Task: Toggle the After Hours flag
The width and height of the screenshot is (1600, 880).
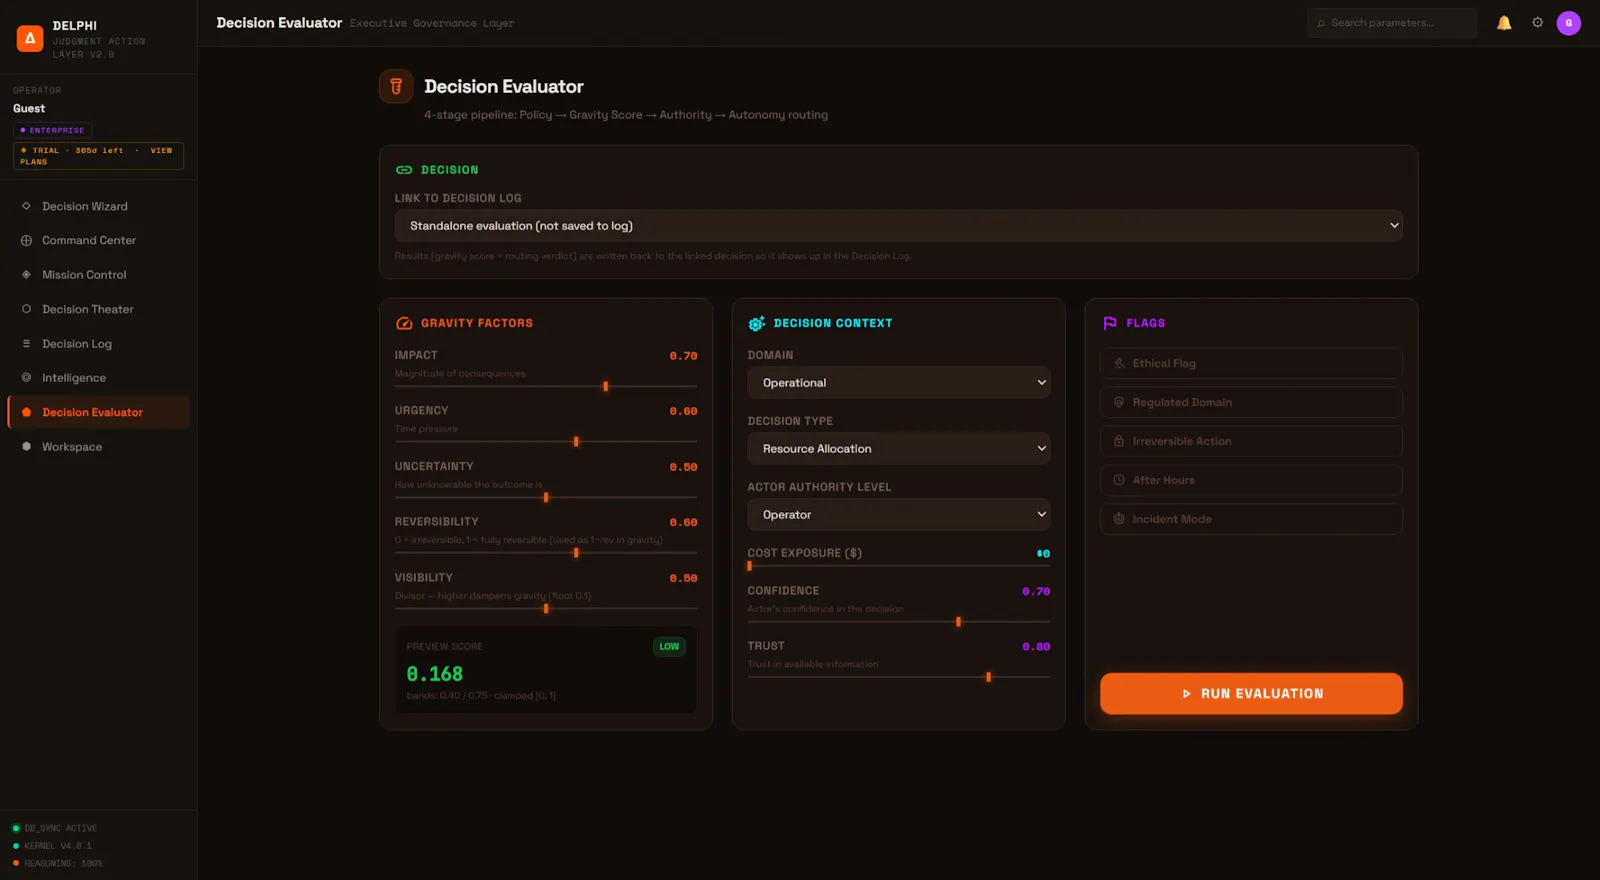Action: tap(1251, 480)
